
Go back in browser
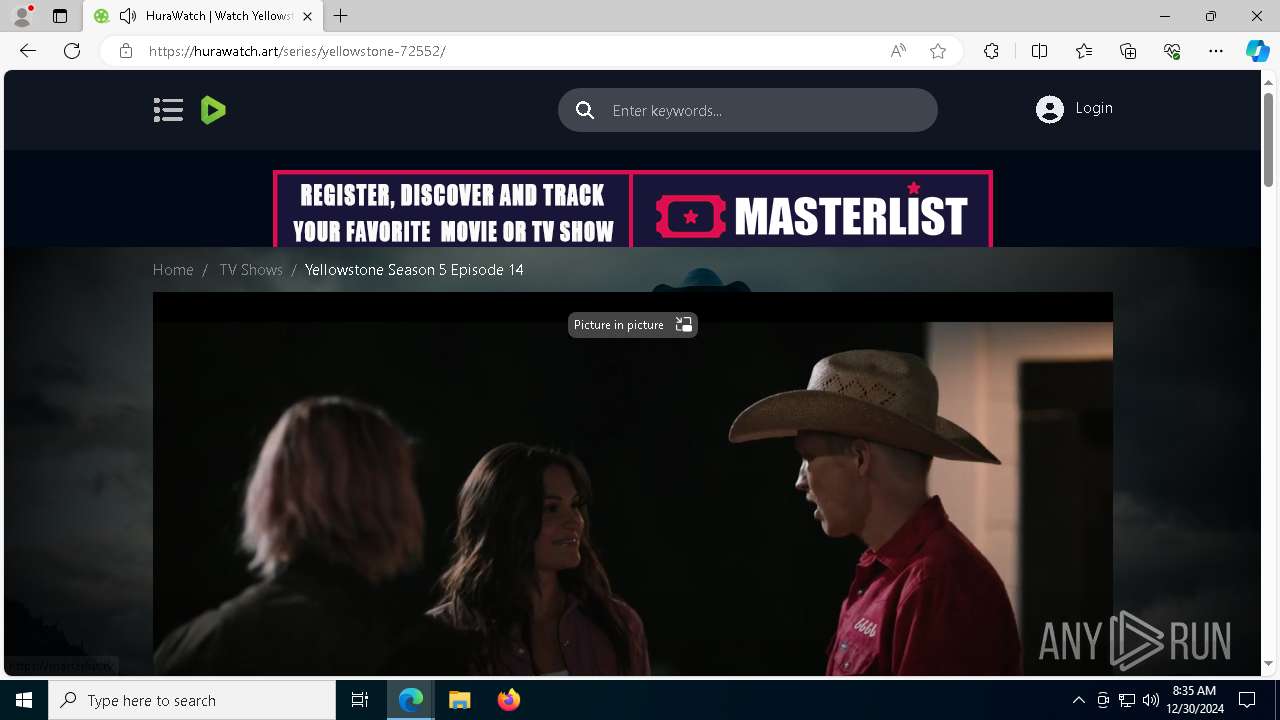tap(28, 51)
